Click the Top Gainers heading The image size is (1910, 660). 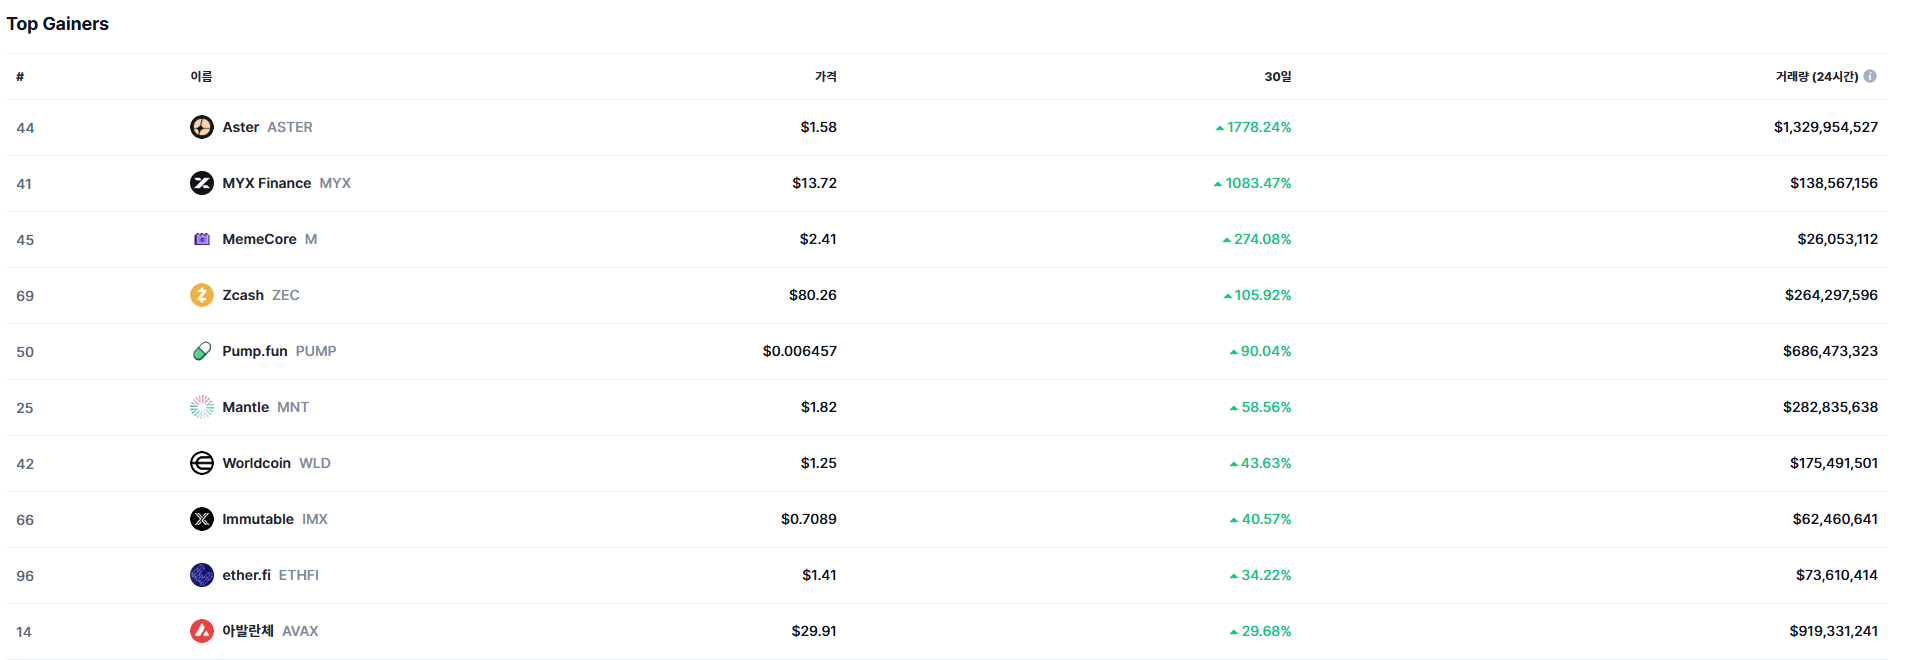coord(58,24)
